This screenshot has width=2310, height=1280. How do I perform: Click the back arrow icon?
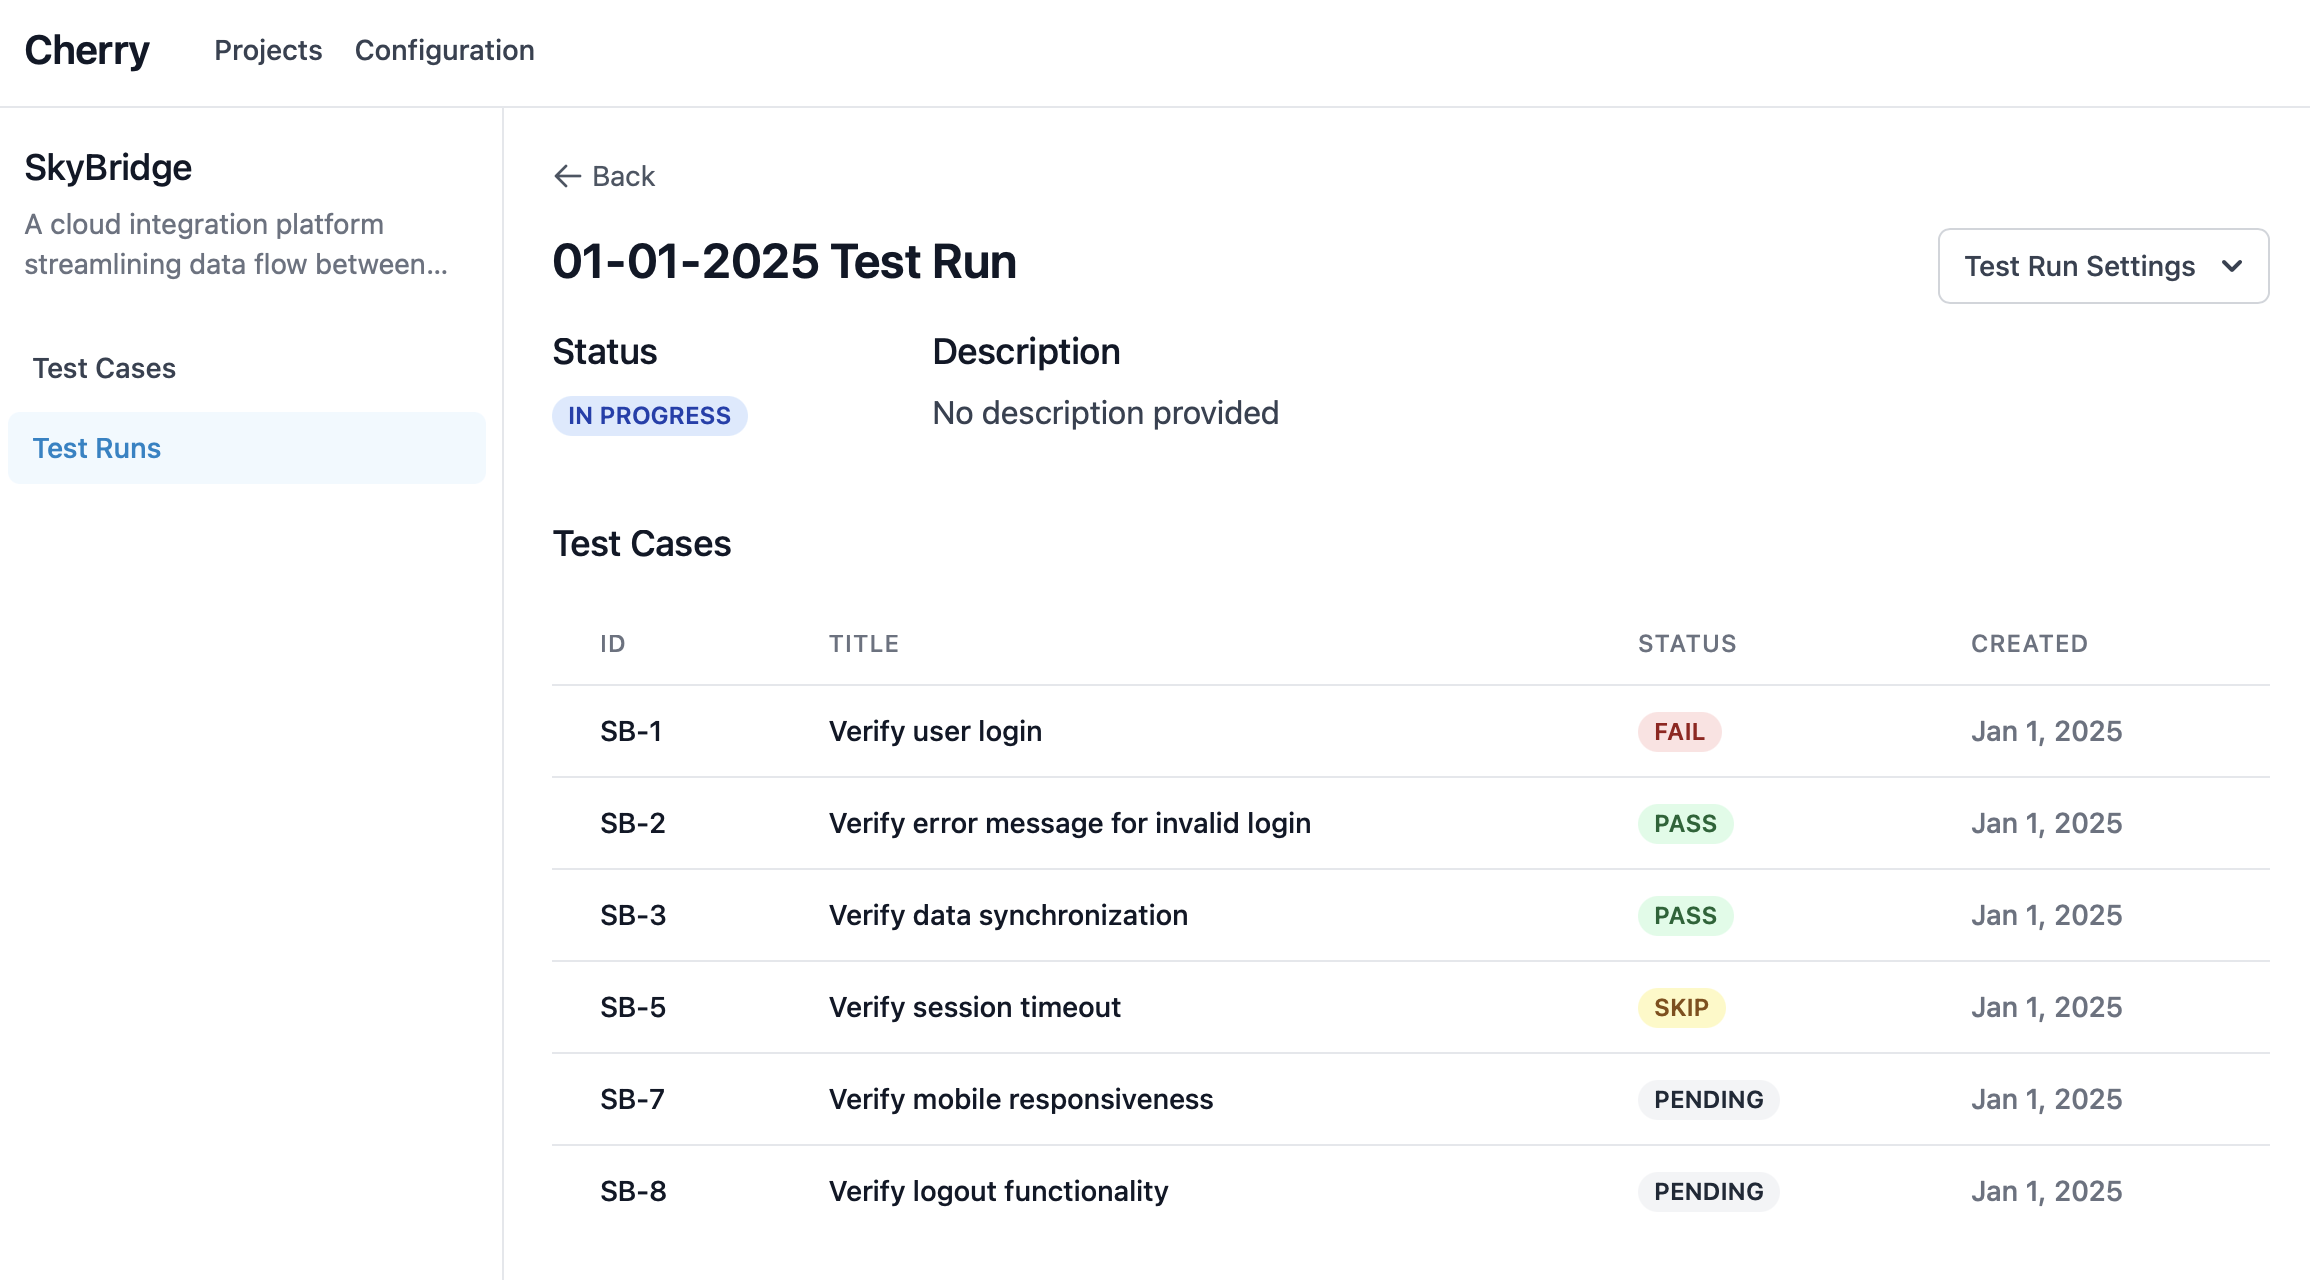(567, 176)
